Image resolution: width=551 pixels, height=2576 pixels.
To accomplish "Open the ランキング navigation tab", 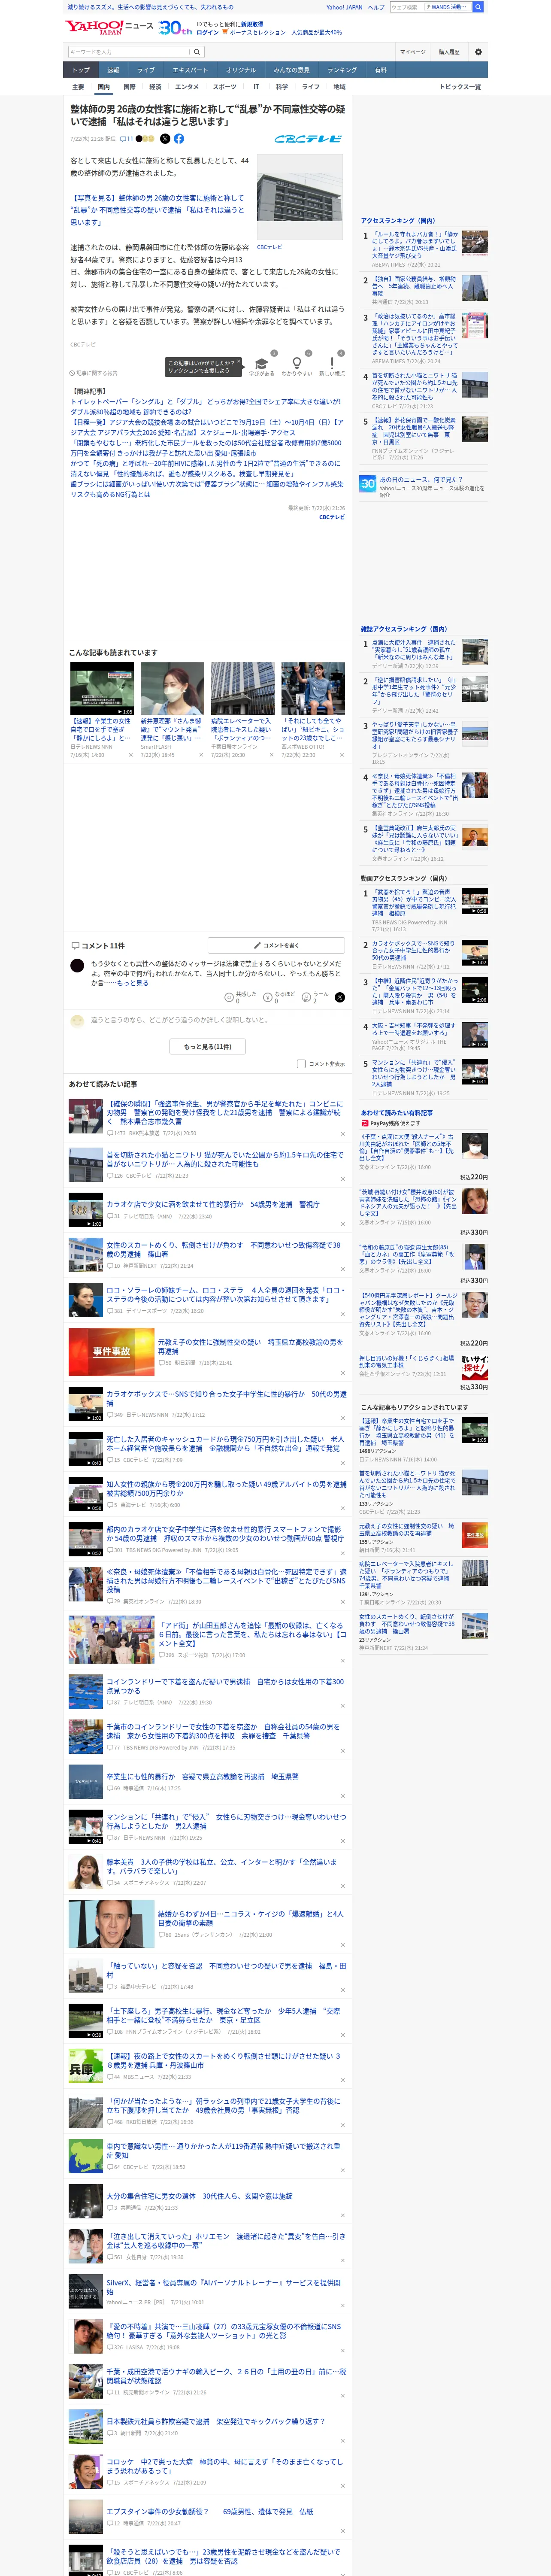I will 342,70.
